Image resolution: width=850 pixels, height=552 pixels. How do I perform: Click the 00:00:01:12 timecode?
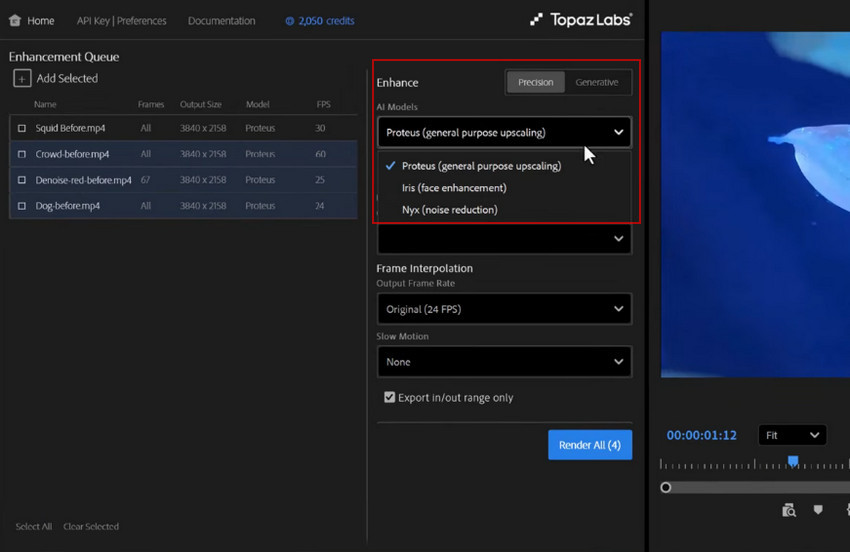tap(701, 435)
